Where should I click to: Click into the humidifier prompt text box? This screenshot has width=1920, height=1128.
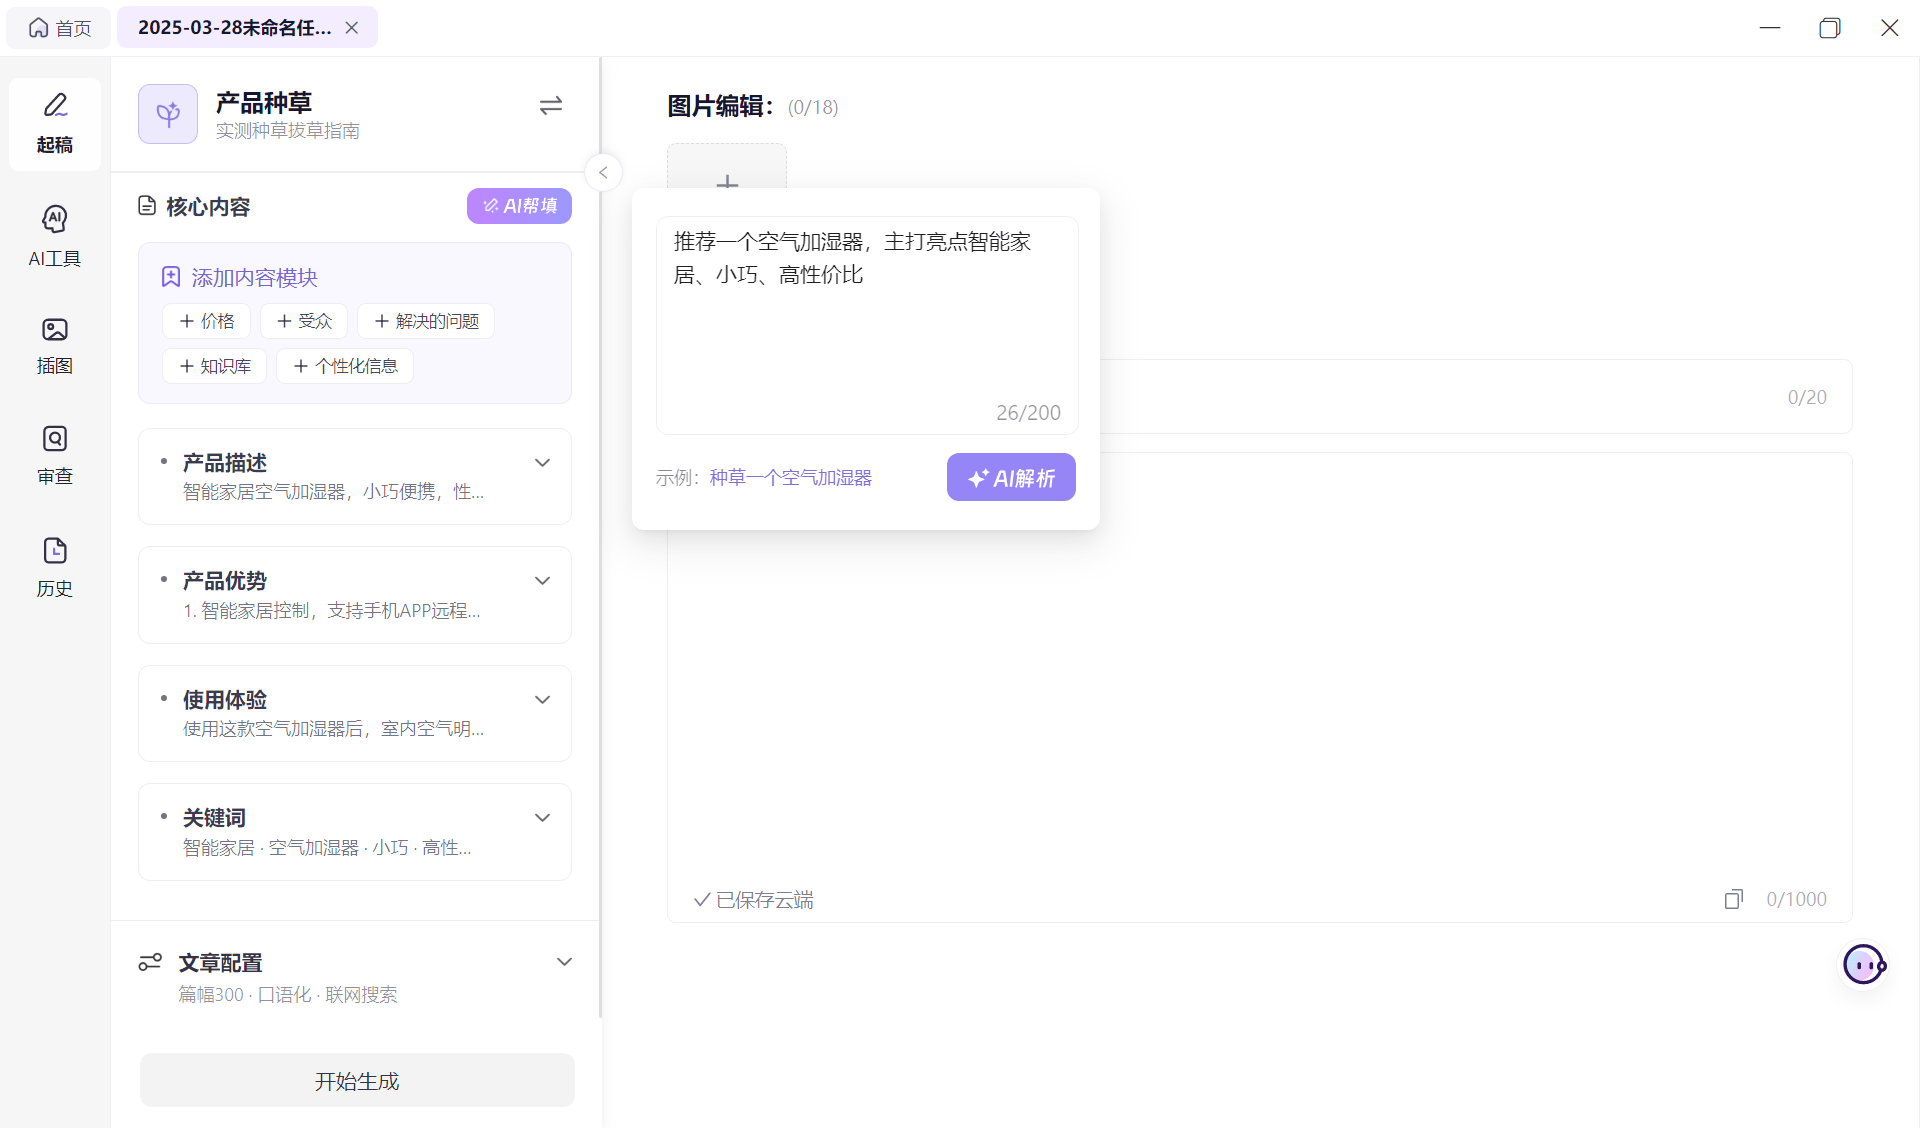867,325
